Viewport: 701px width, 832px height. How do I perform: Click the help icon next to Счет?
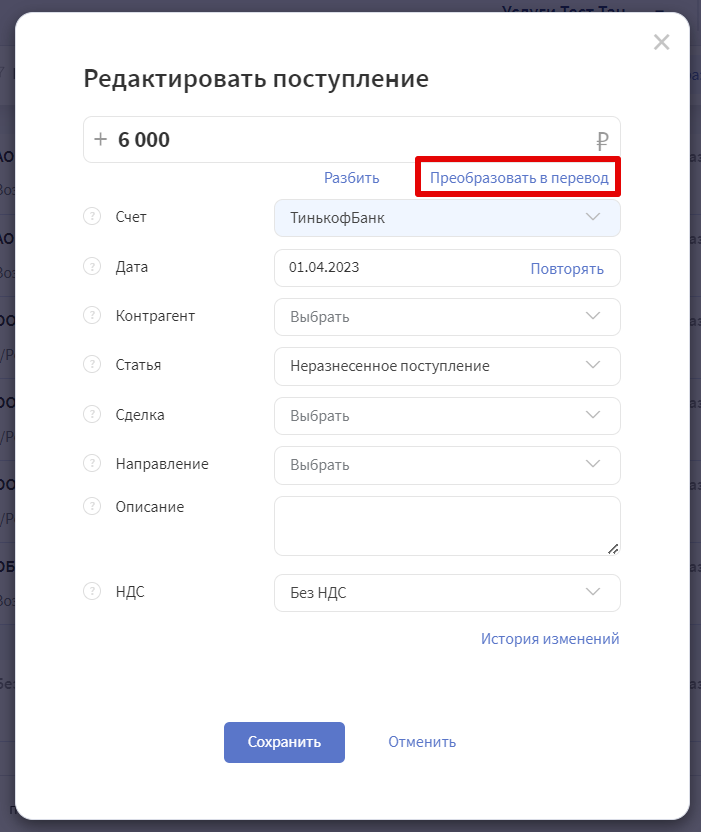tap(92, 216)
